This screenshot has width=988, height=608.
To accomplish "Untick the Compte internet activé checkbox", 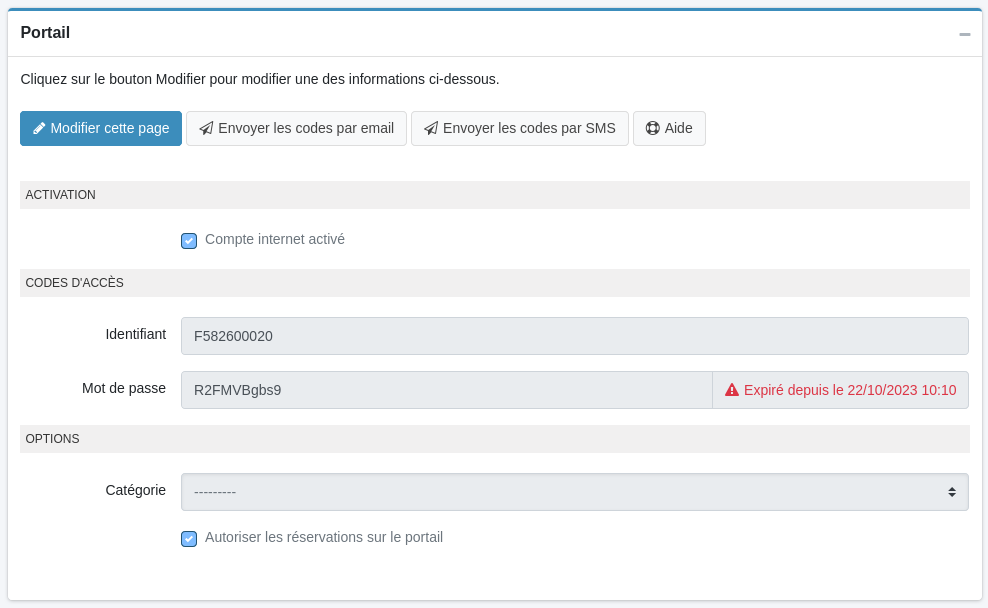I will pyautogui.click(x=189, y=241).
